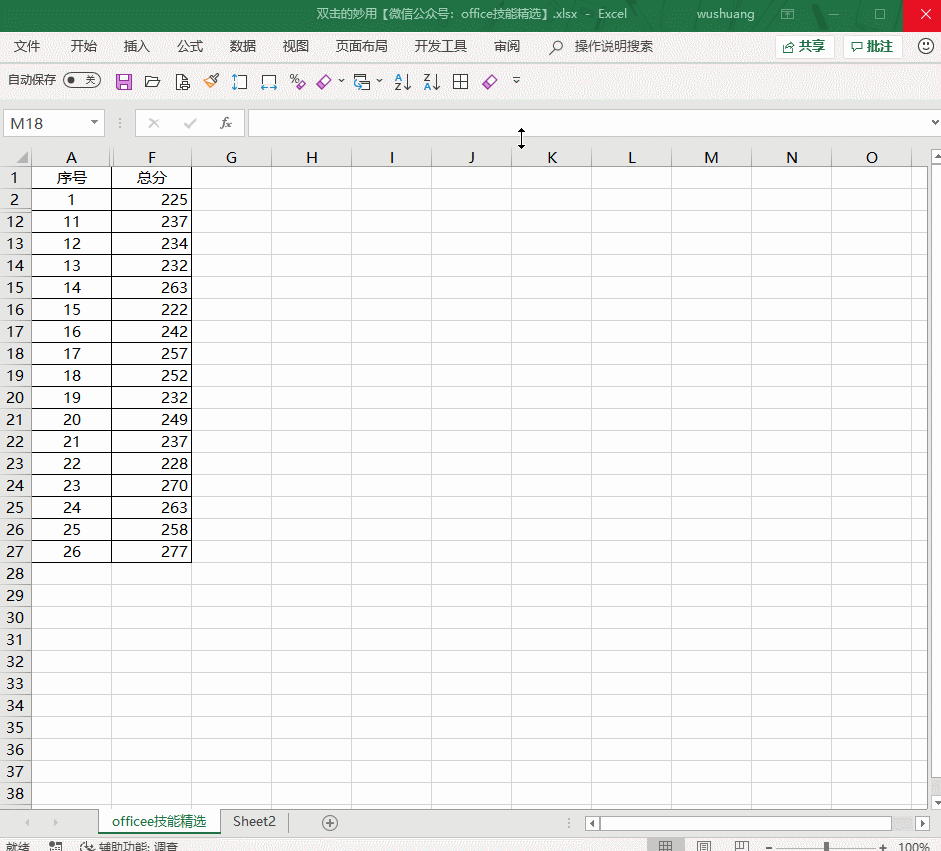Click the horizontal scrollbar right arrow

point(922,823)
